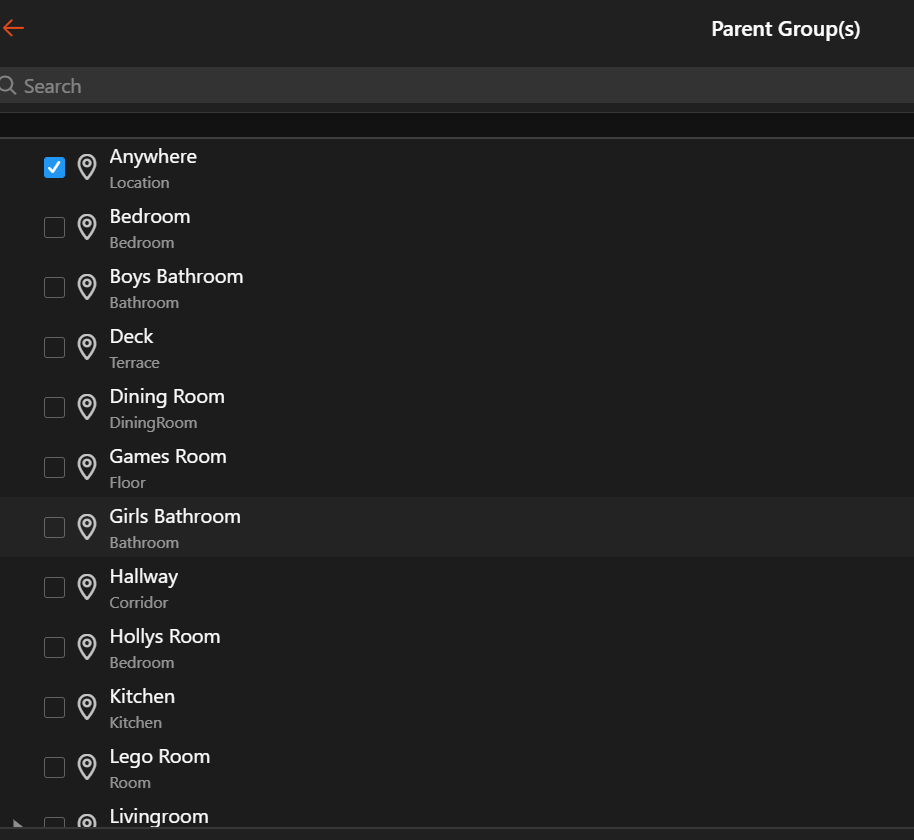The width and height of the screenshot is (914, 840).
Task: Uncheck the Anywhere location checkbox
Action: (x=55, y=167)
